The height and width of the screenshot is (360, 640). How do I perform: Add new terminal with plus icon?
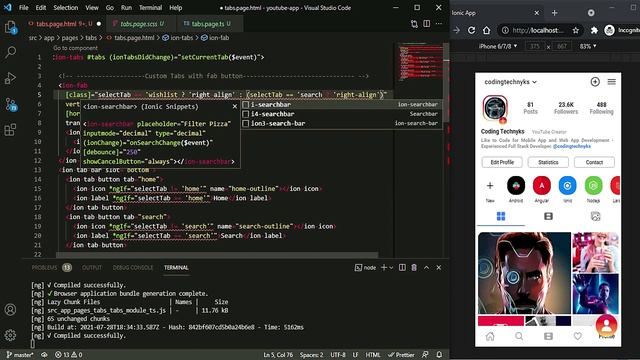384,267
